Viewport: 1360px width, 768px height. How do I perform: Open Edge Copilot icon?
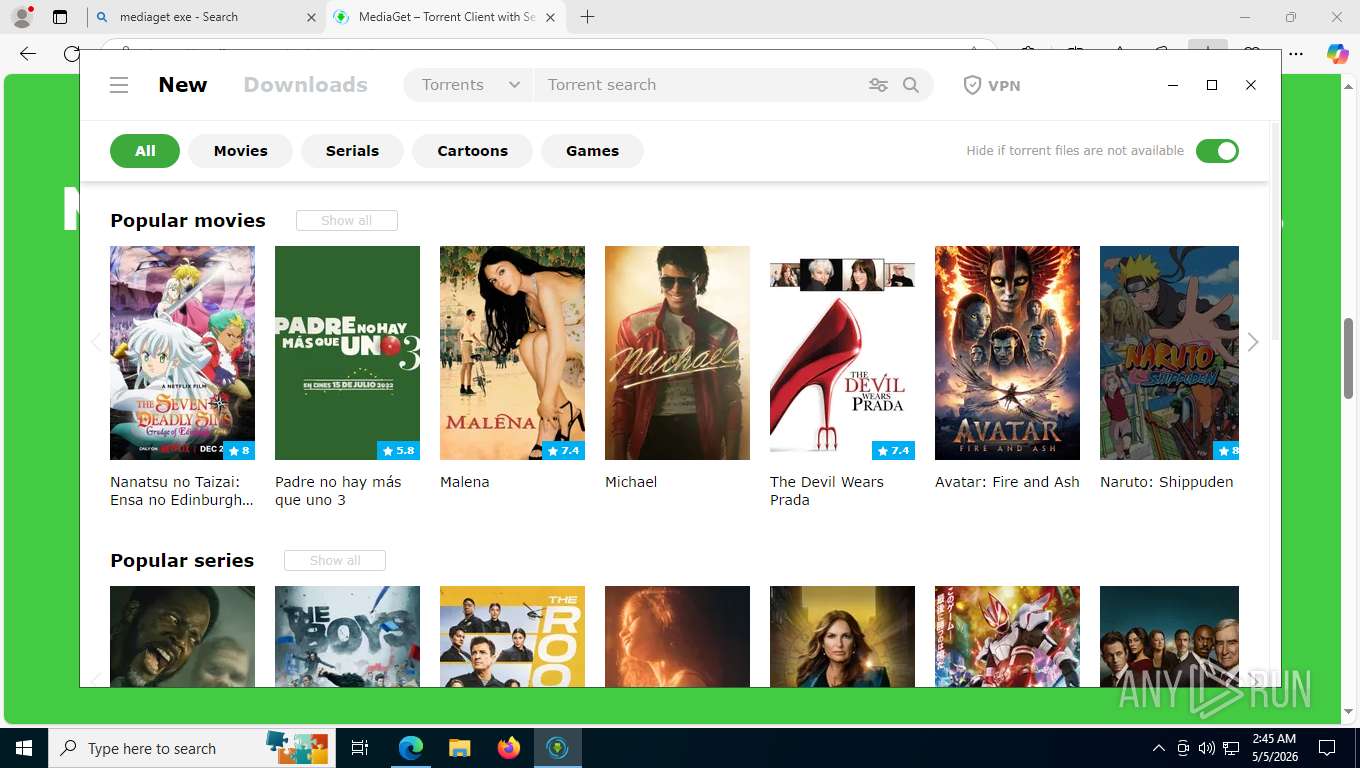tap(1337, 54)
